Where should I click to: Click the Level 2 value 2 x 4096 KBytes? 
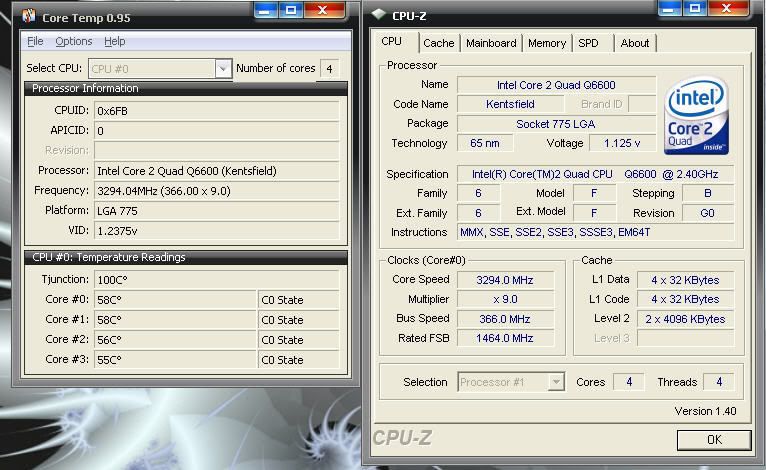(685, 319)
